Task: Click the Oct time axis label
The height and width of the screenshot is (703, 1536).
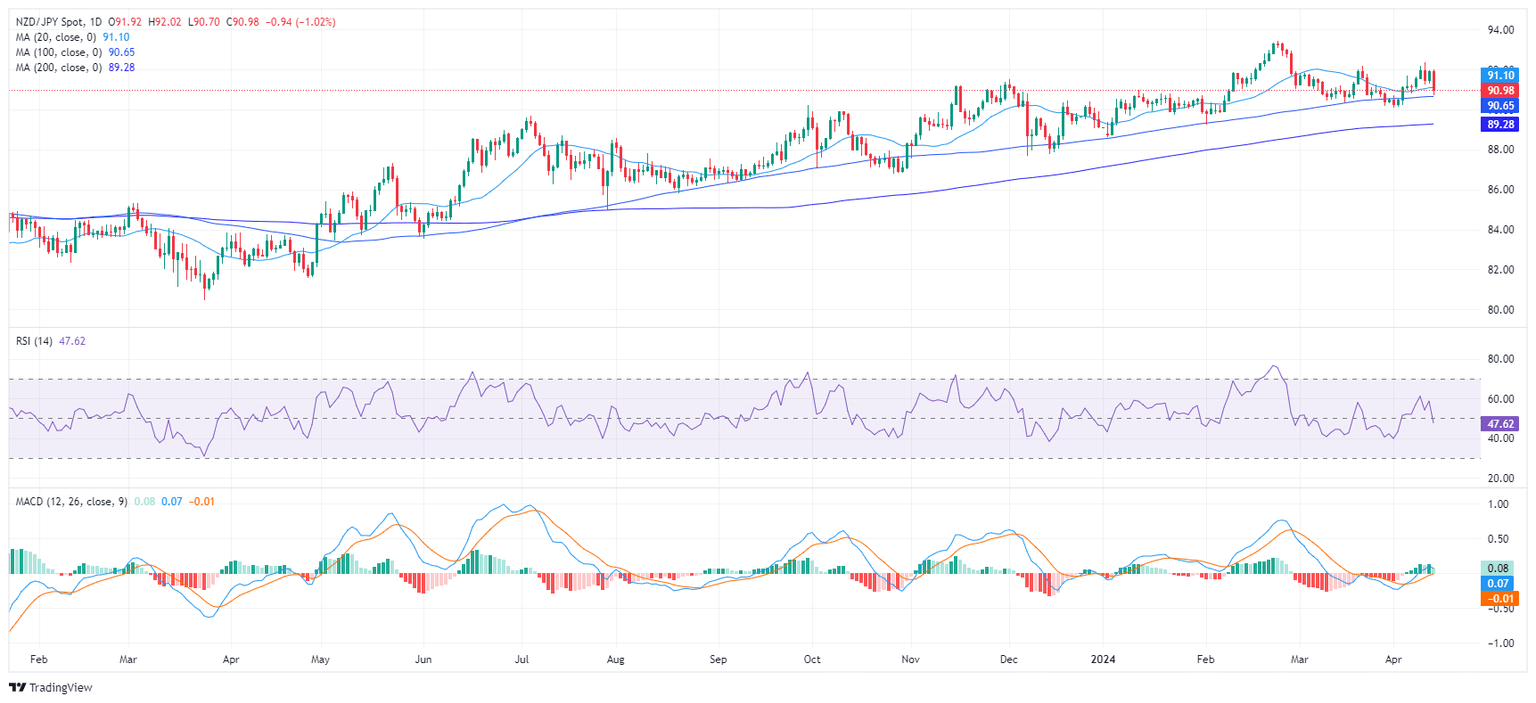Action: (x=813, y=661)
